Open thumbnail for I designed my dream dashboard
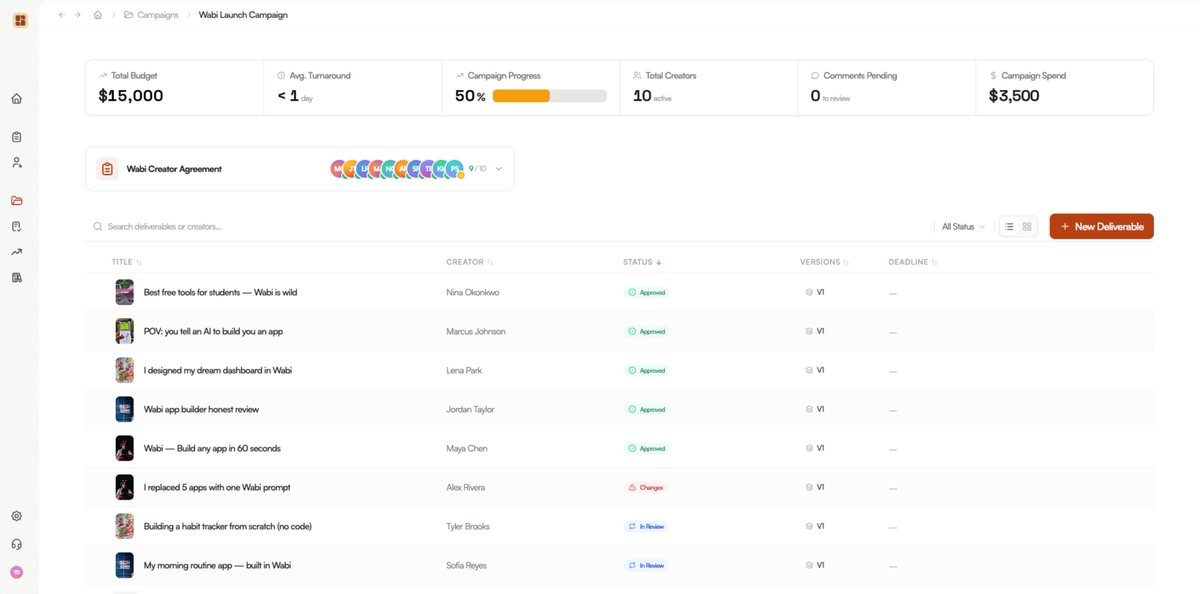 click(124, 370)
